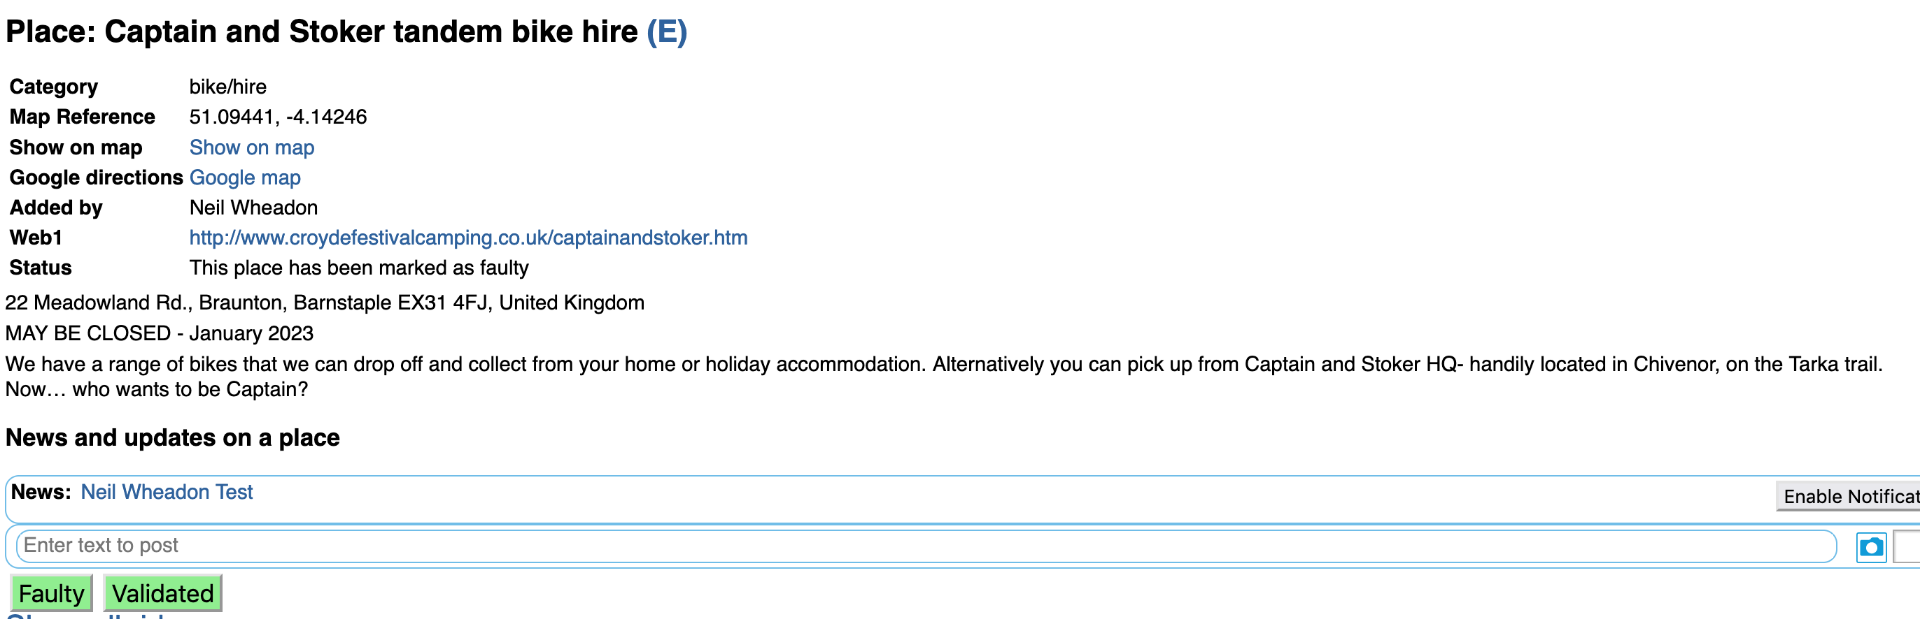
Task: Click the marked as faulty status text
Action: tap(359, 268)
